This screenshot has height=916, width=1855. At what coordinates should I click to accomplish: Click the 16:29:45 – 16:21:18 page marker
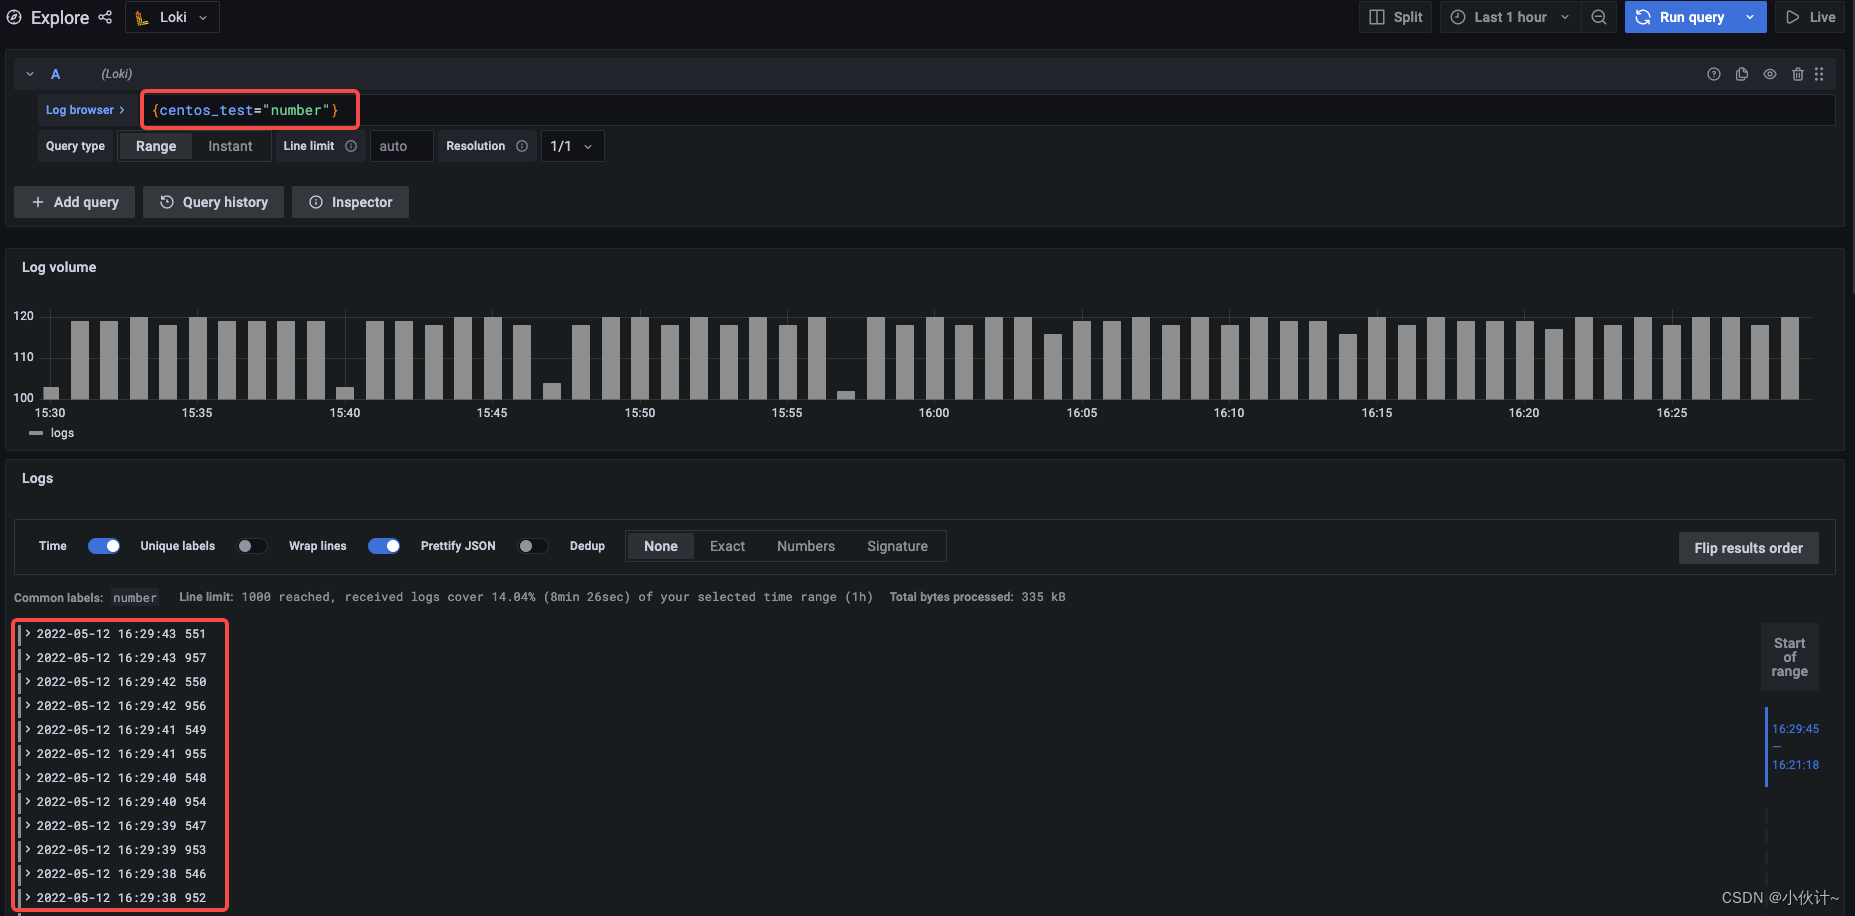pyautogui.click(x=1794, y=747)
